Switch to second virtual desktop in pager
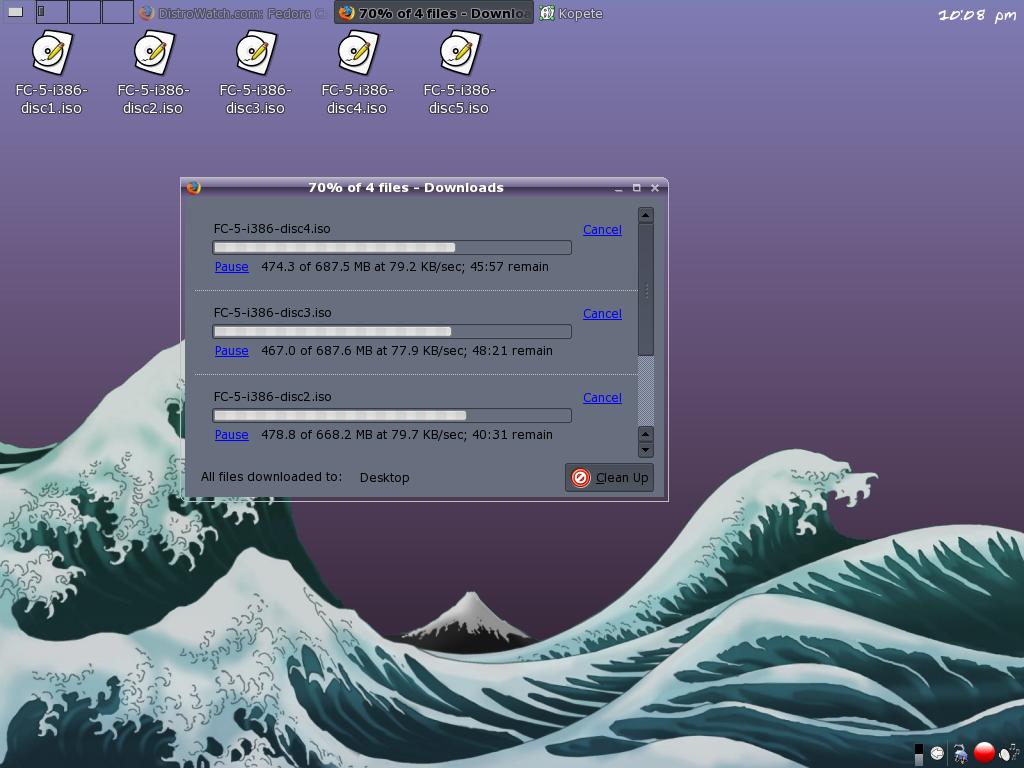 [x=85, y=12]
